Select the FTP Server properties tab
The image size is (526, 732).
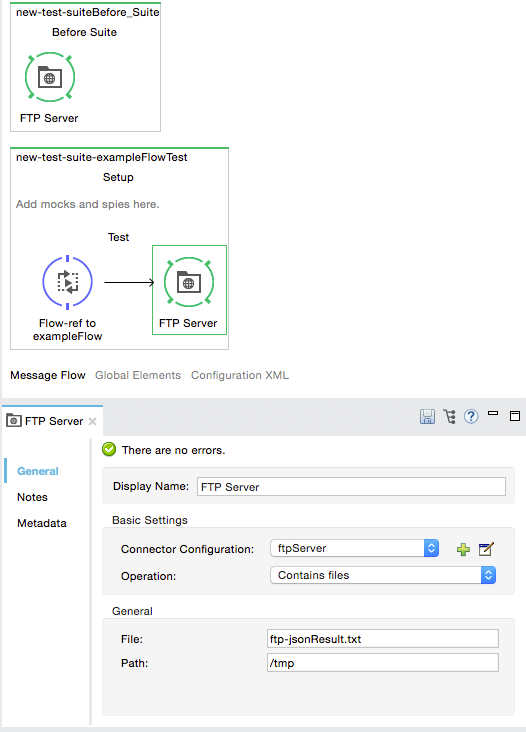point(54,421)
